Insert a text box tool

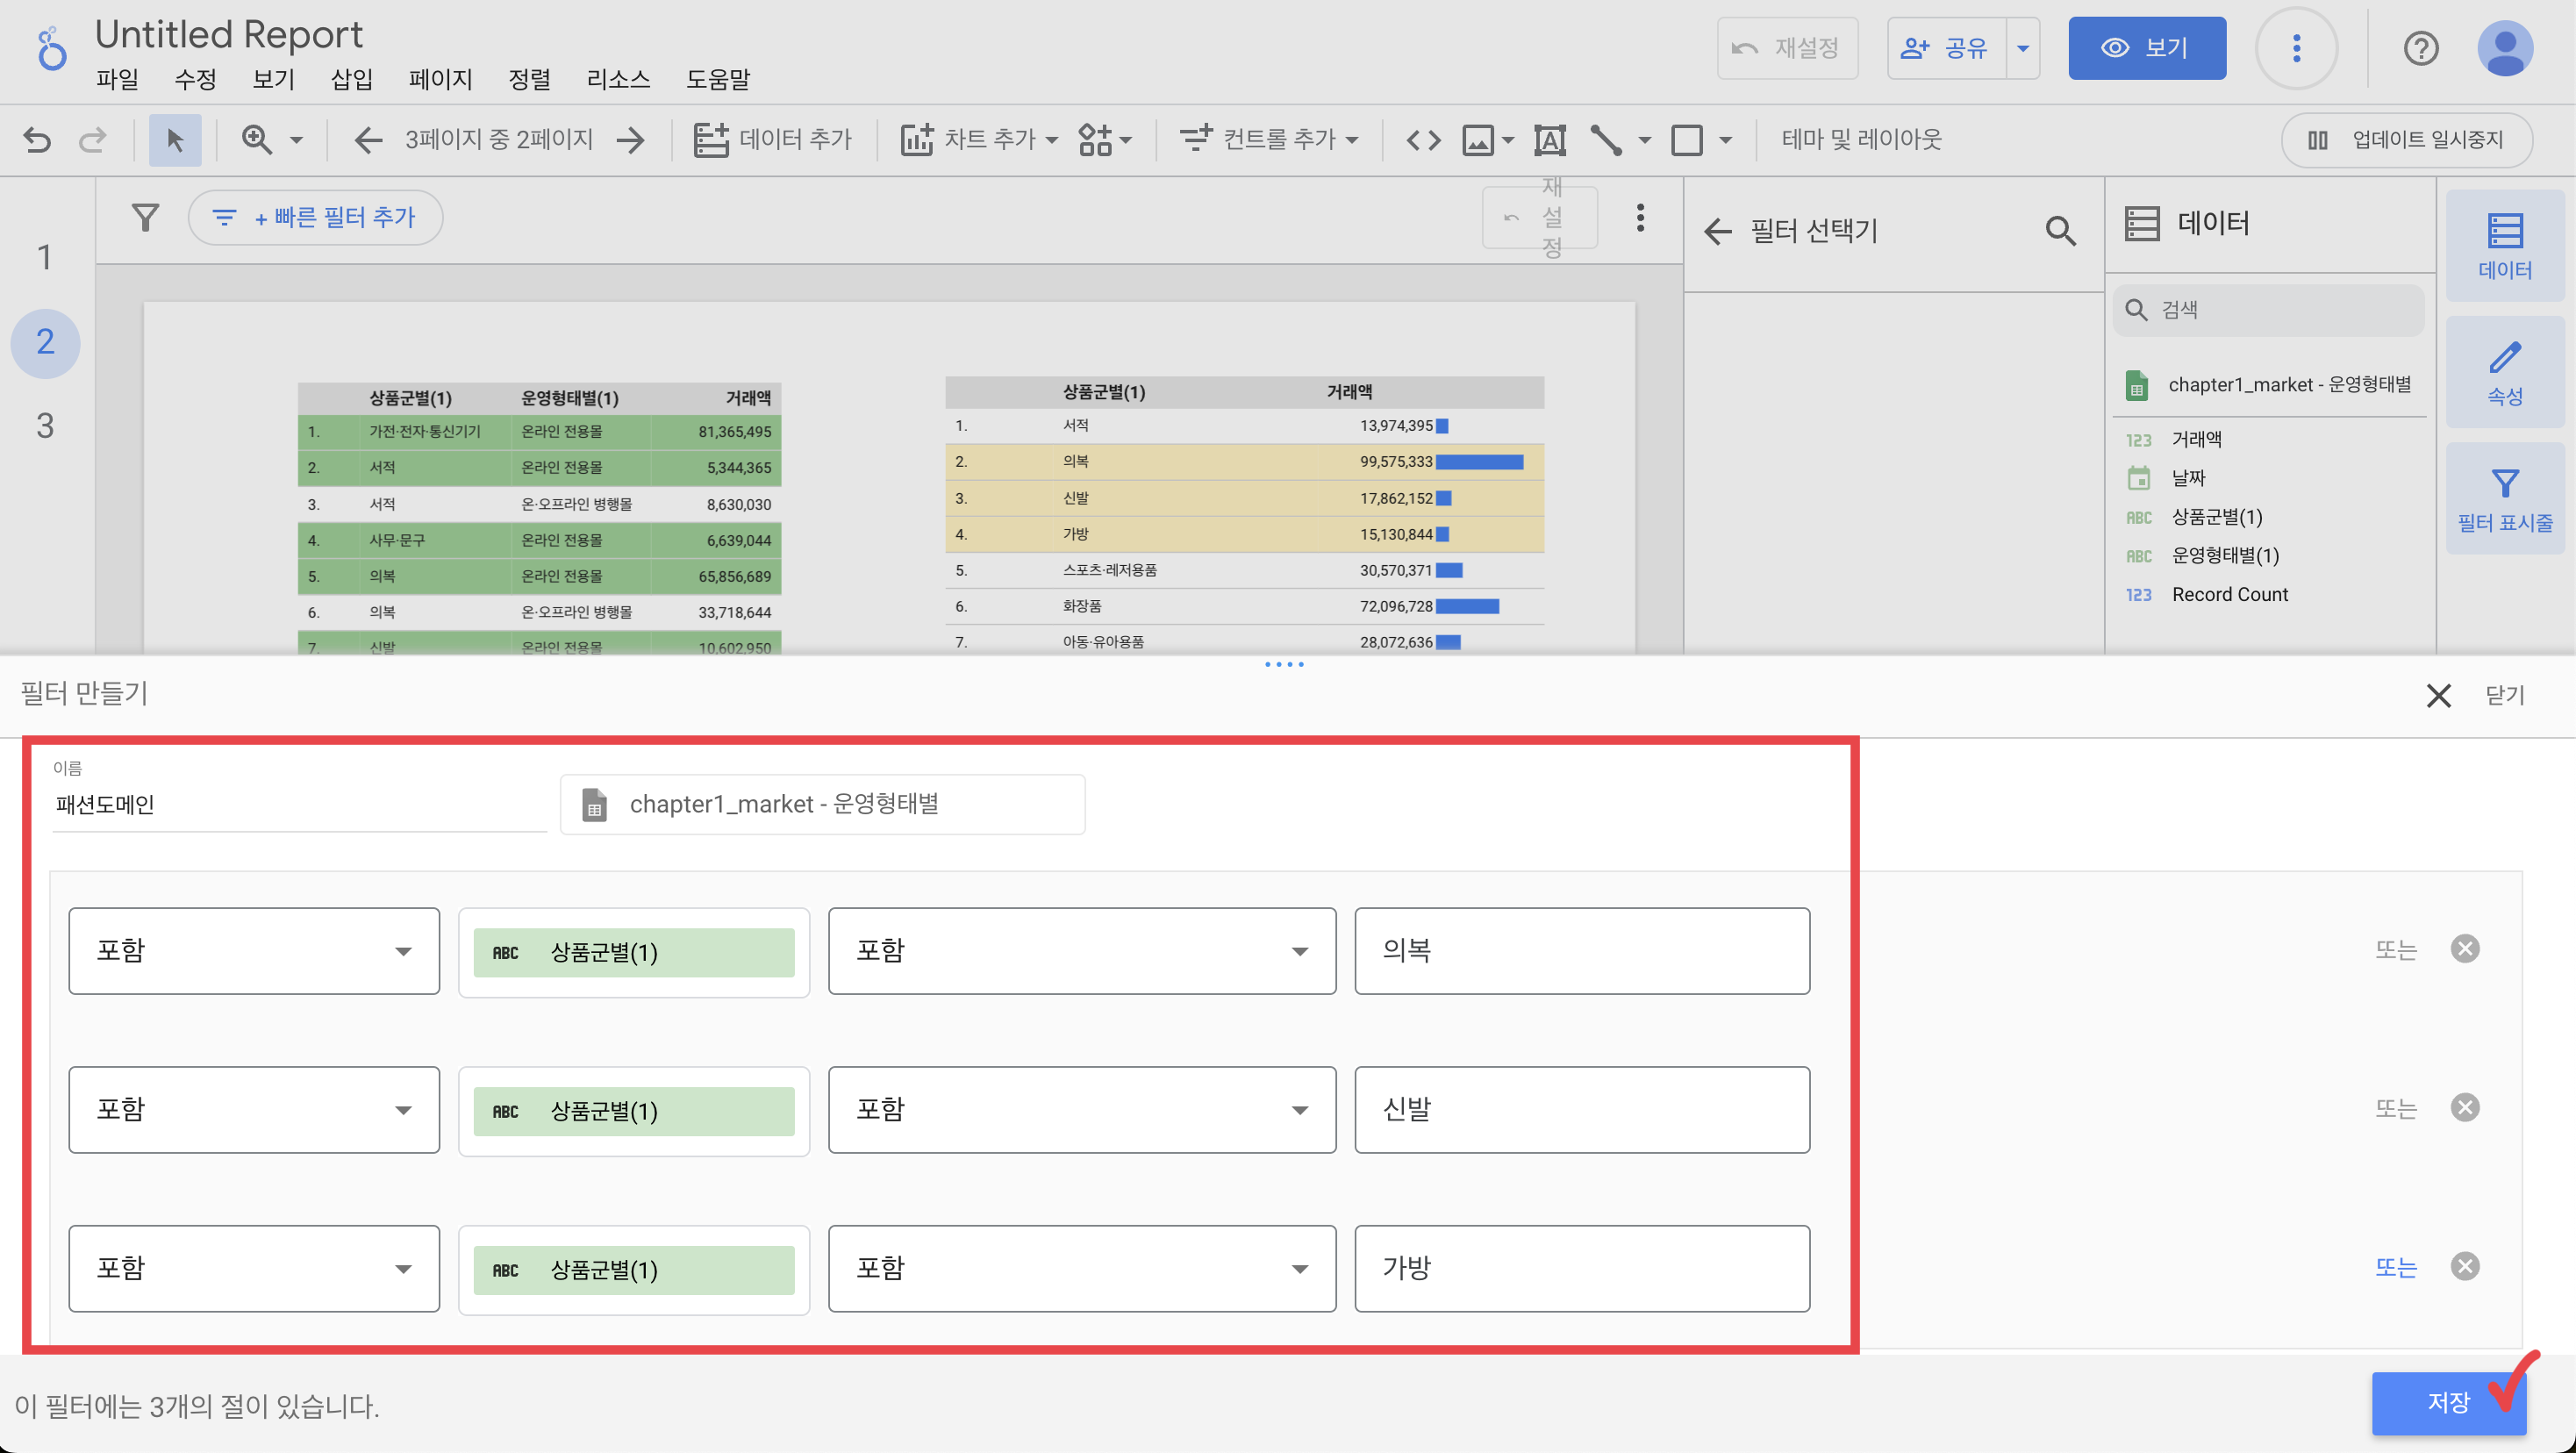point(1549,139)
